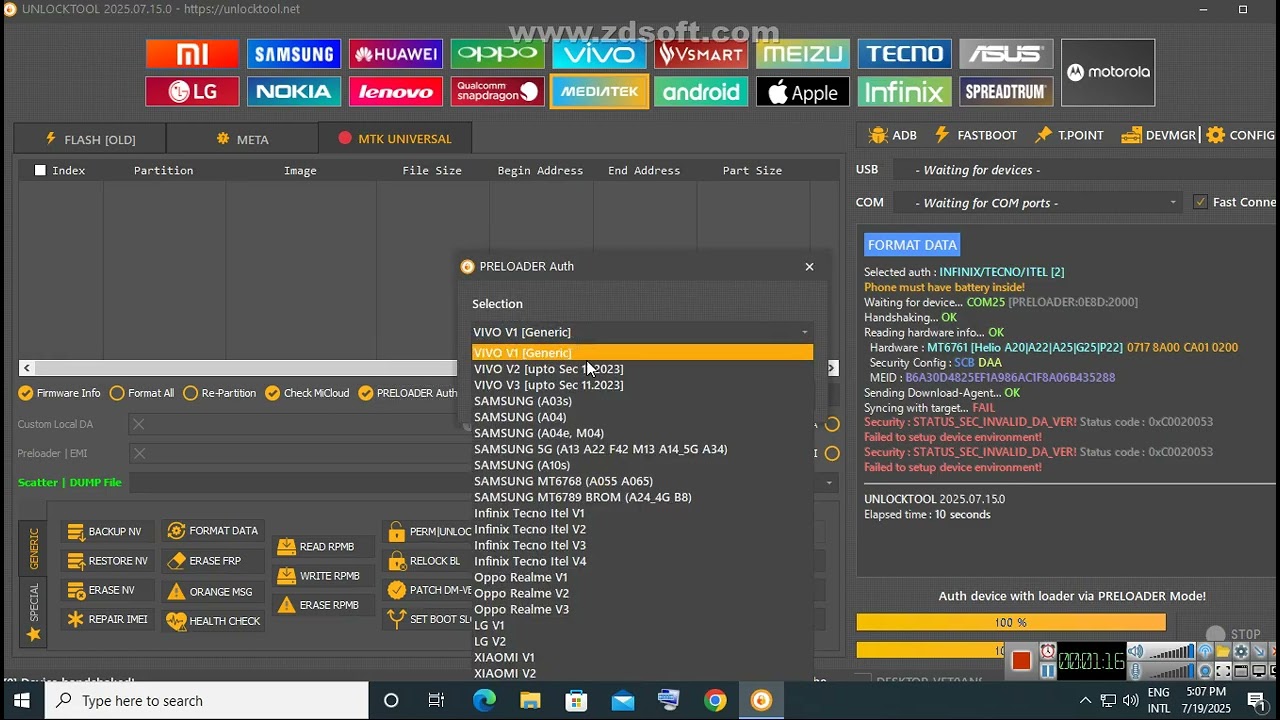1280x720 pixels.
Task: Select the Xiaomi MI brand logo
Action: [192, 54]
